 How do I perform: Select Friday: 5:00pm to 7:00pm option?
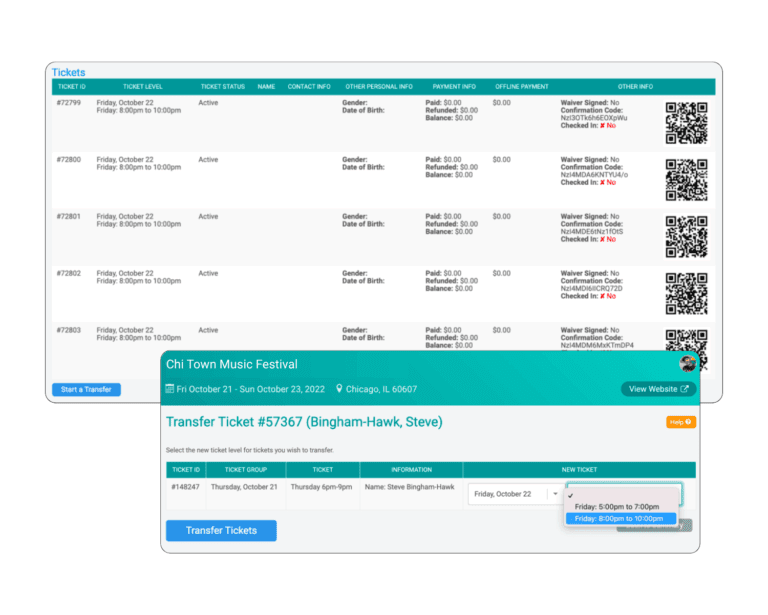(x=616, y=507)
